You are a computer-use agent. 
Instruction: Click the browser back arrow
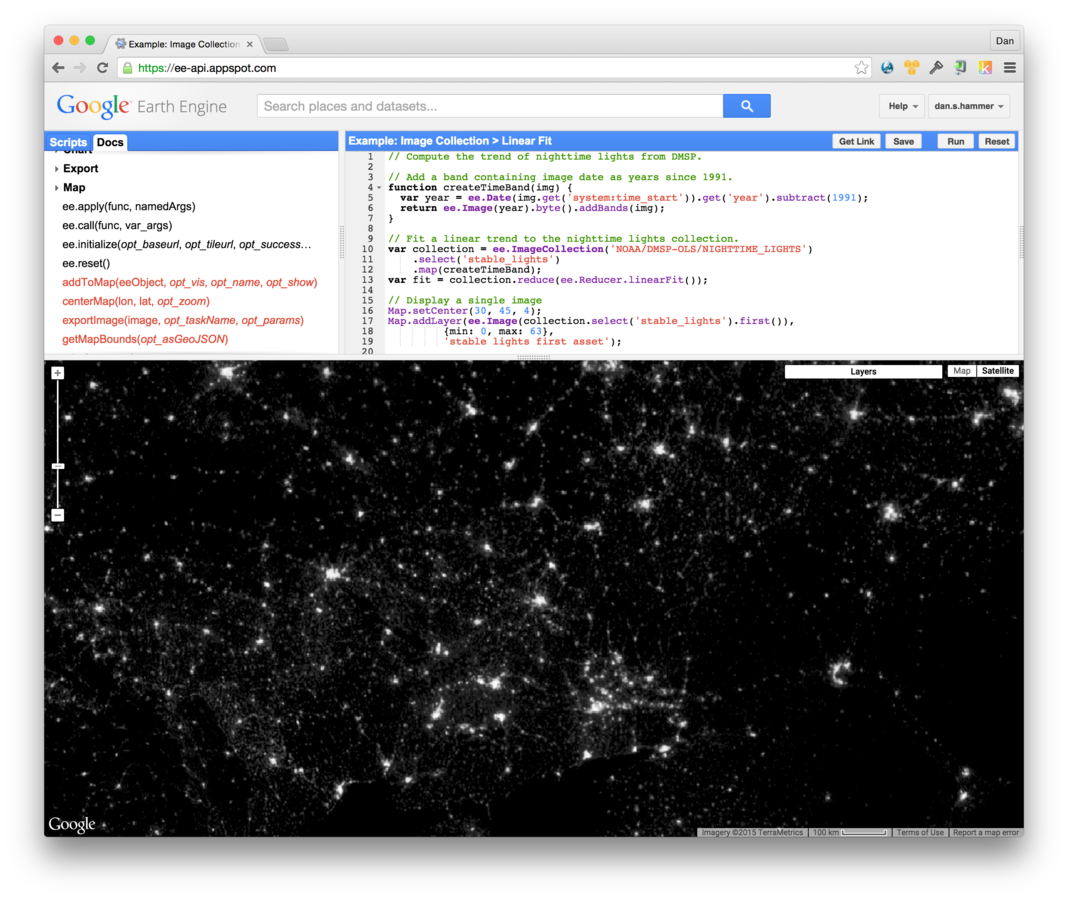tap(59, 67)
